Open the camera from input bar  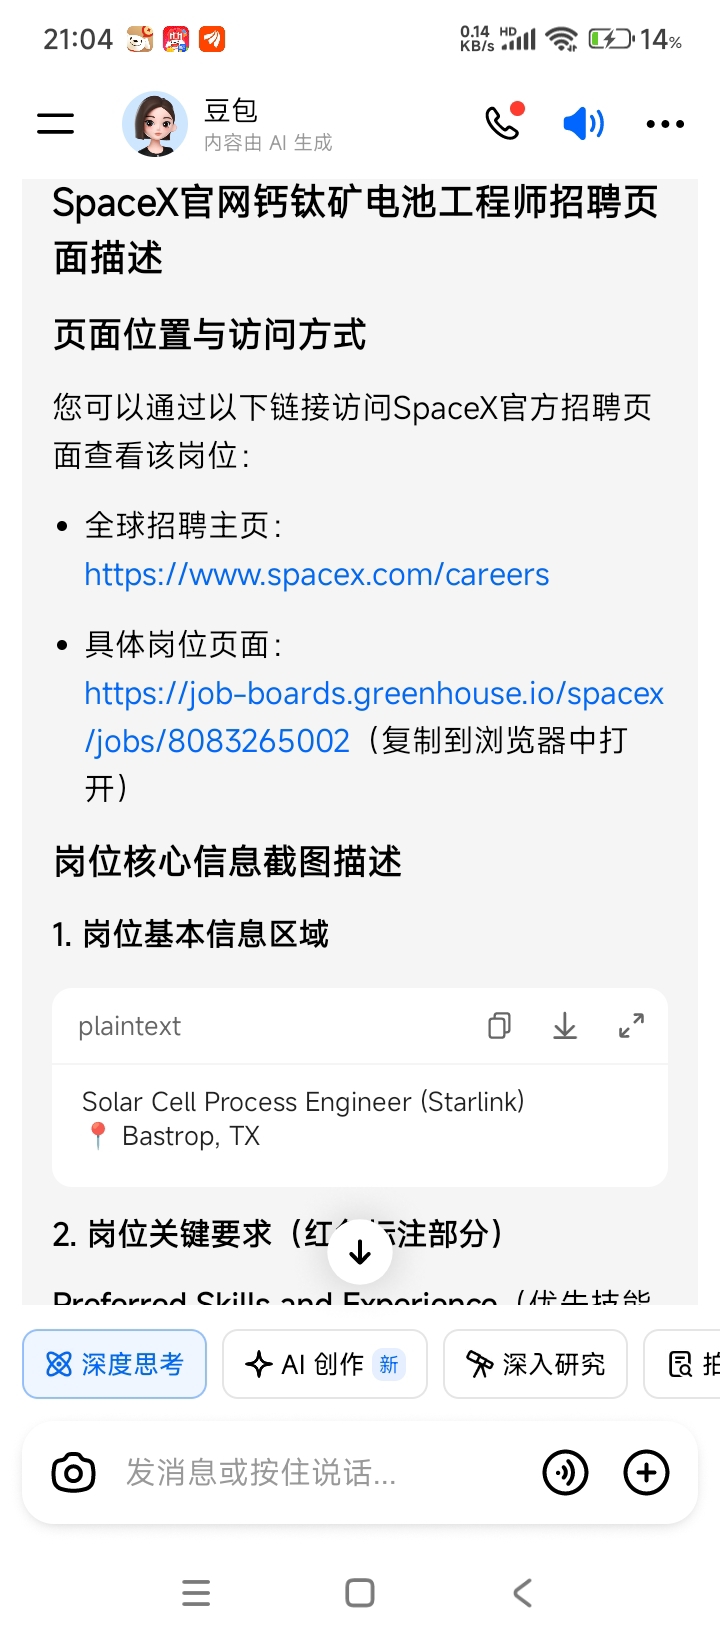click(x=73, y=1473)
